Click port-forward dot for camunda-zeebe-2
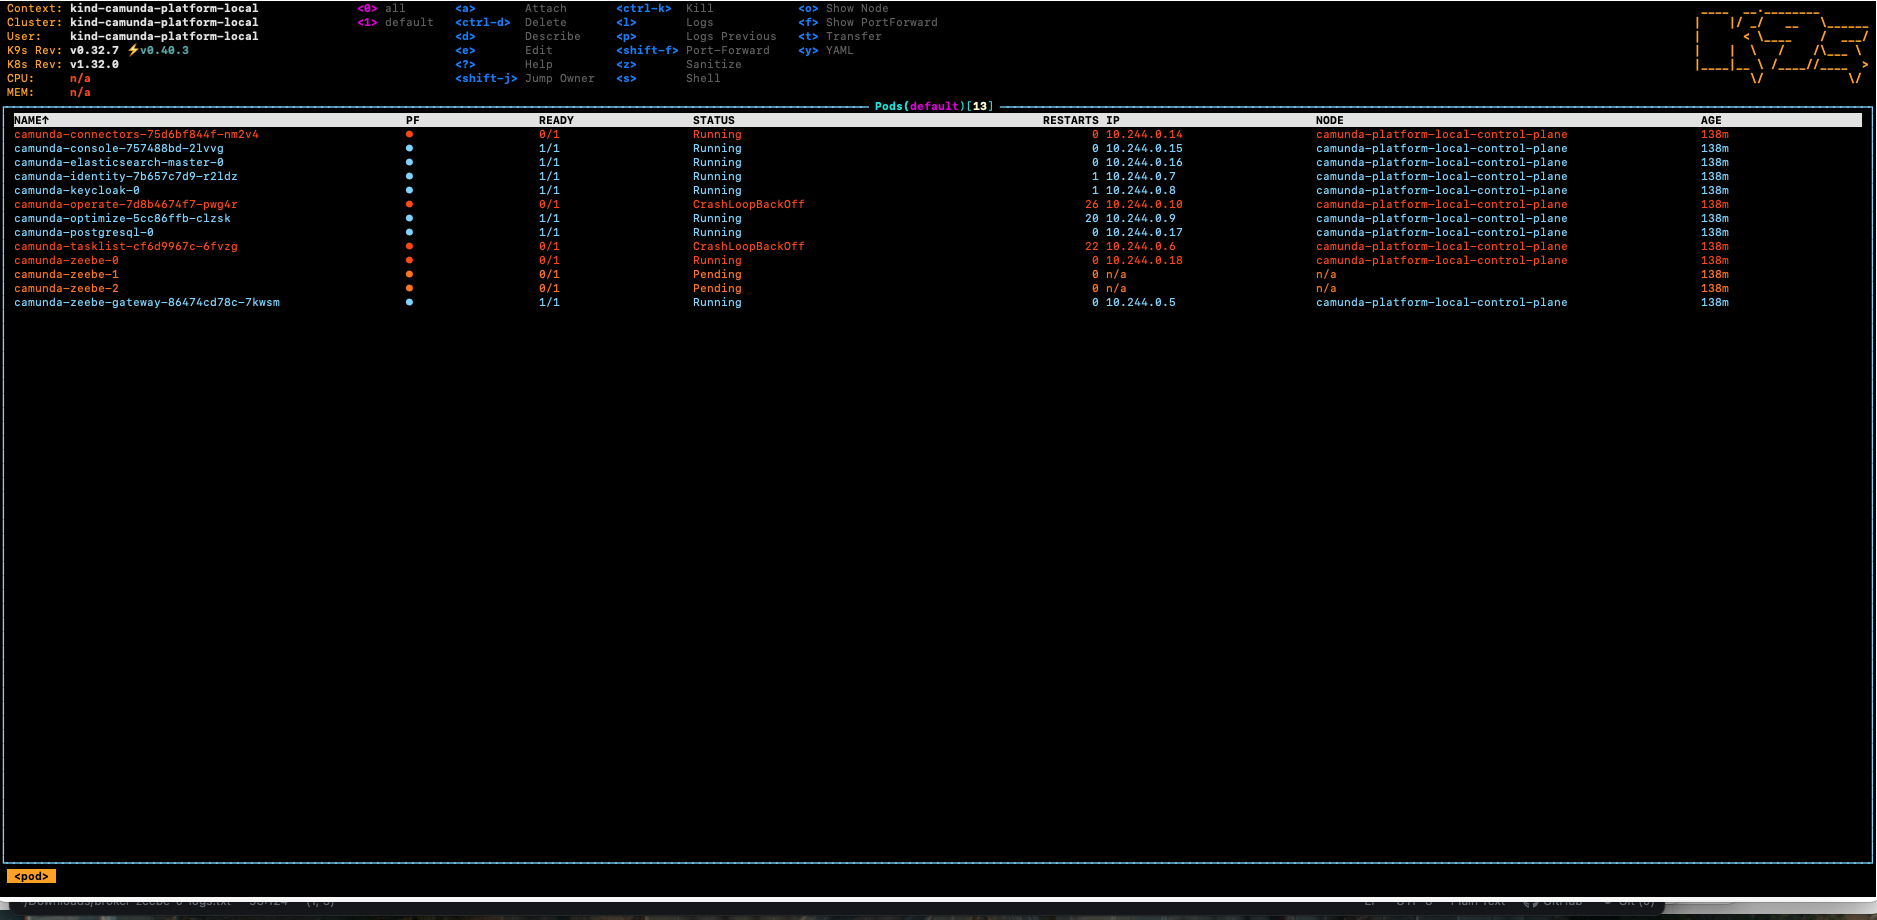Viewport: 1877px width, 920px height. tap(409, 288)
